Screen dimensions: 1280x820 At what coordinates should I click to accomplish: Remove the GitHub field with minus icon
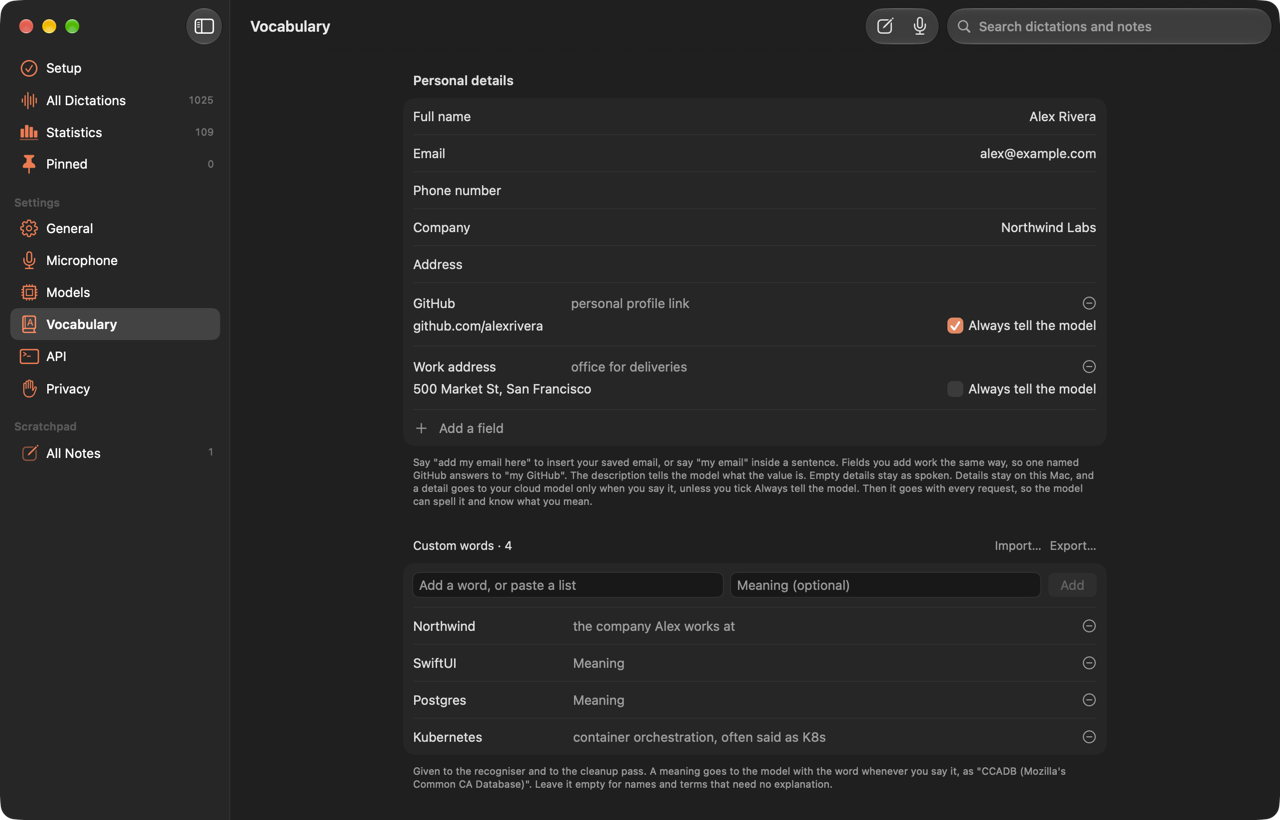[x=1089, y=303]
